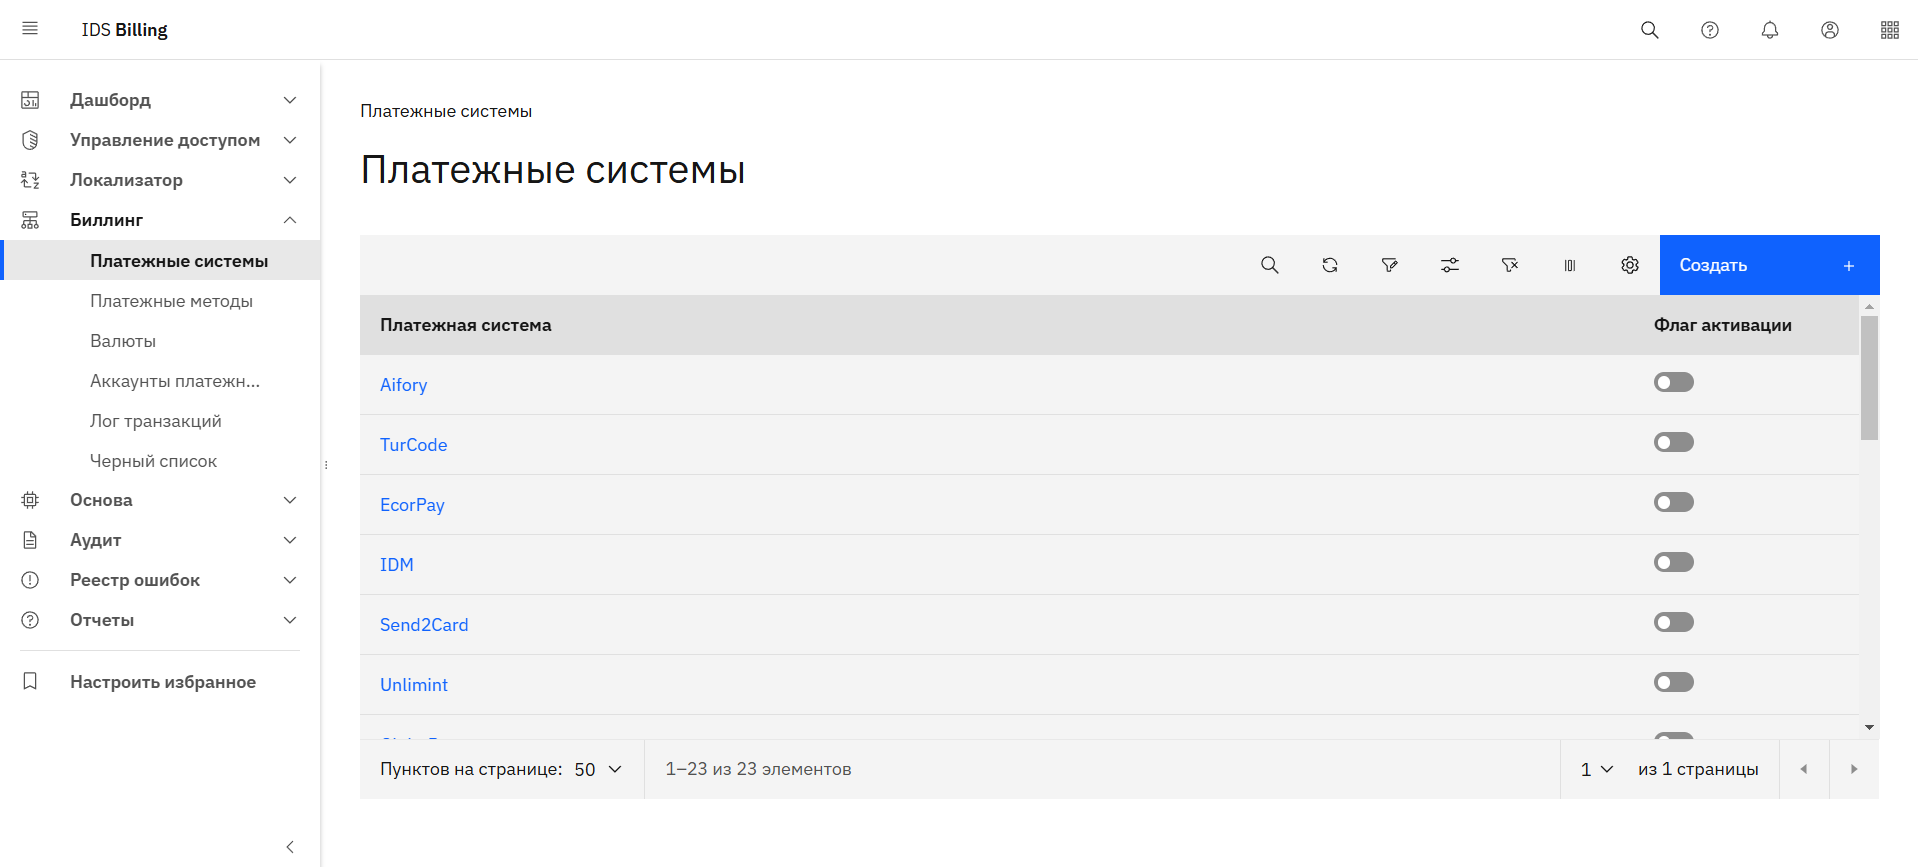
Task: Click the clear filters icon
Action: 1510,265
